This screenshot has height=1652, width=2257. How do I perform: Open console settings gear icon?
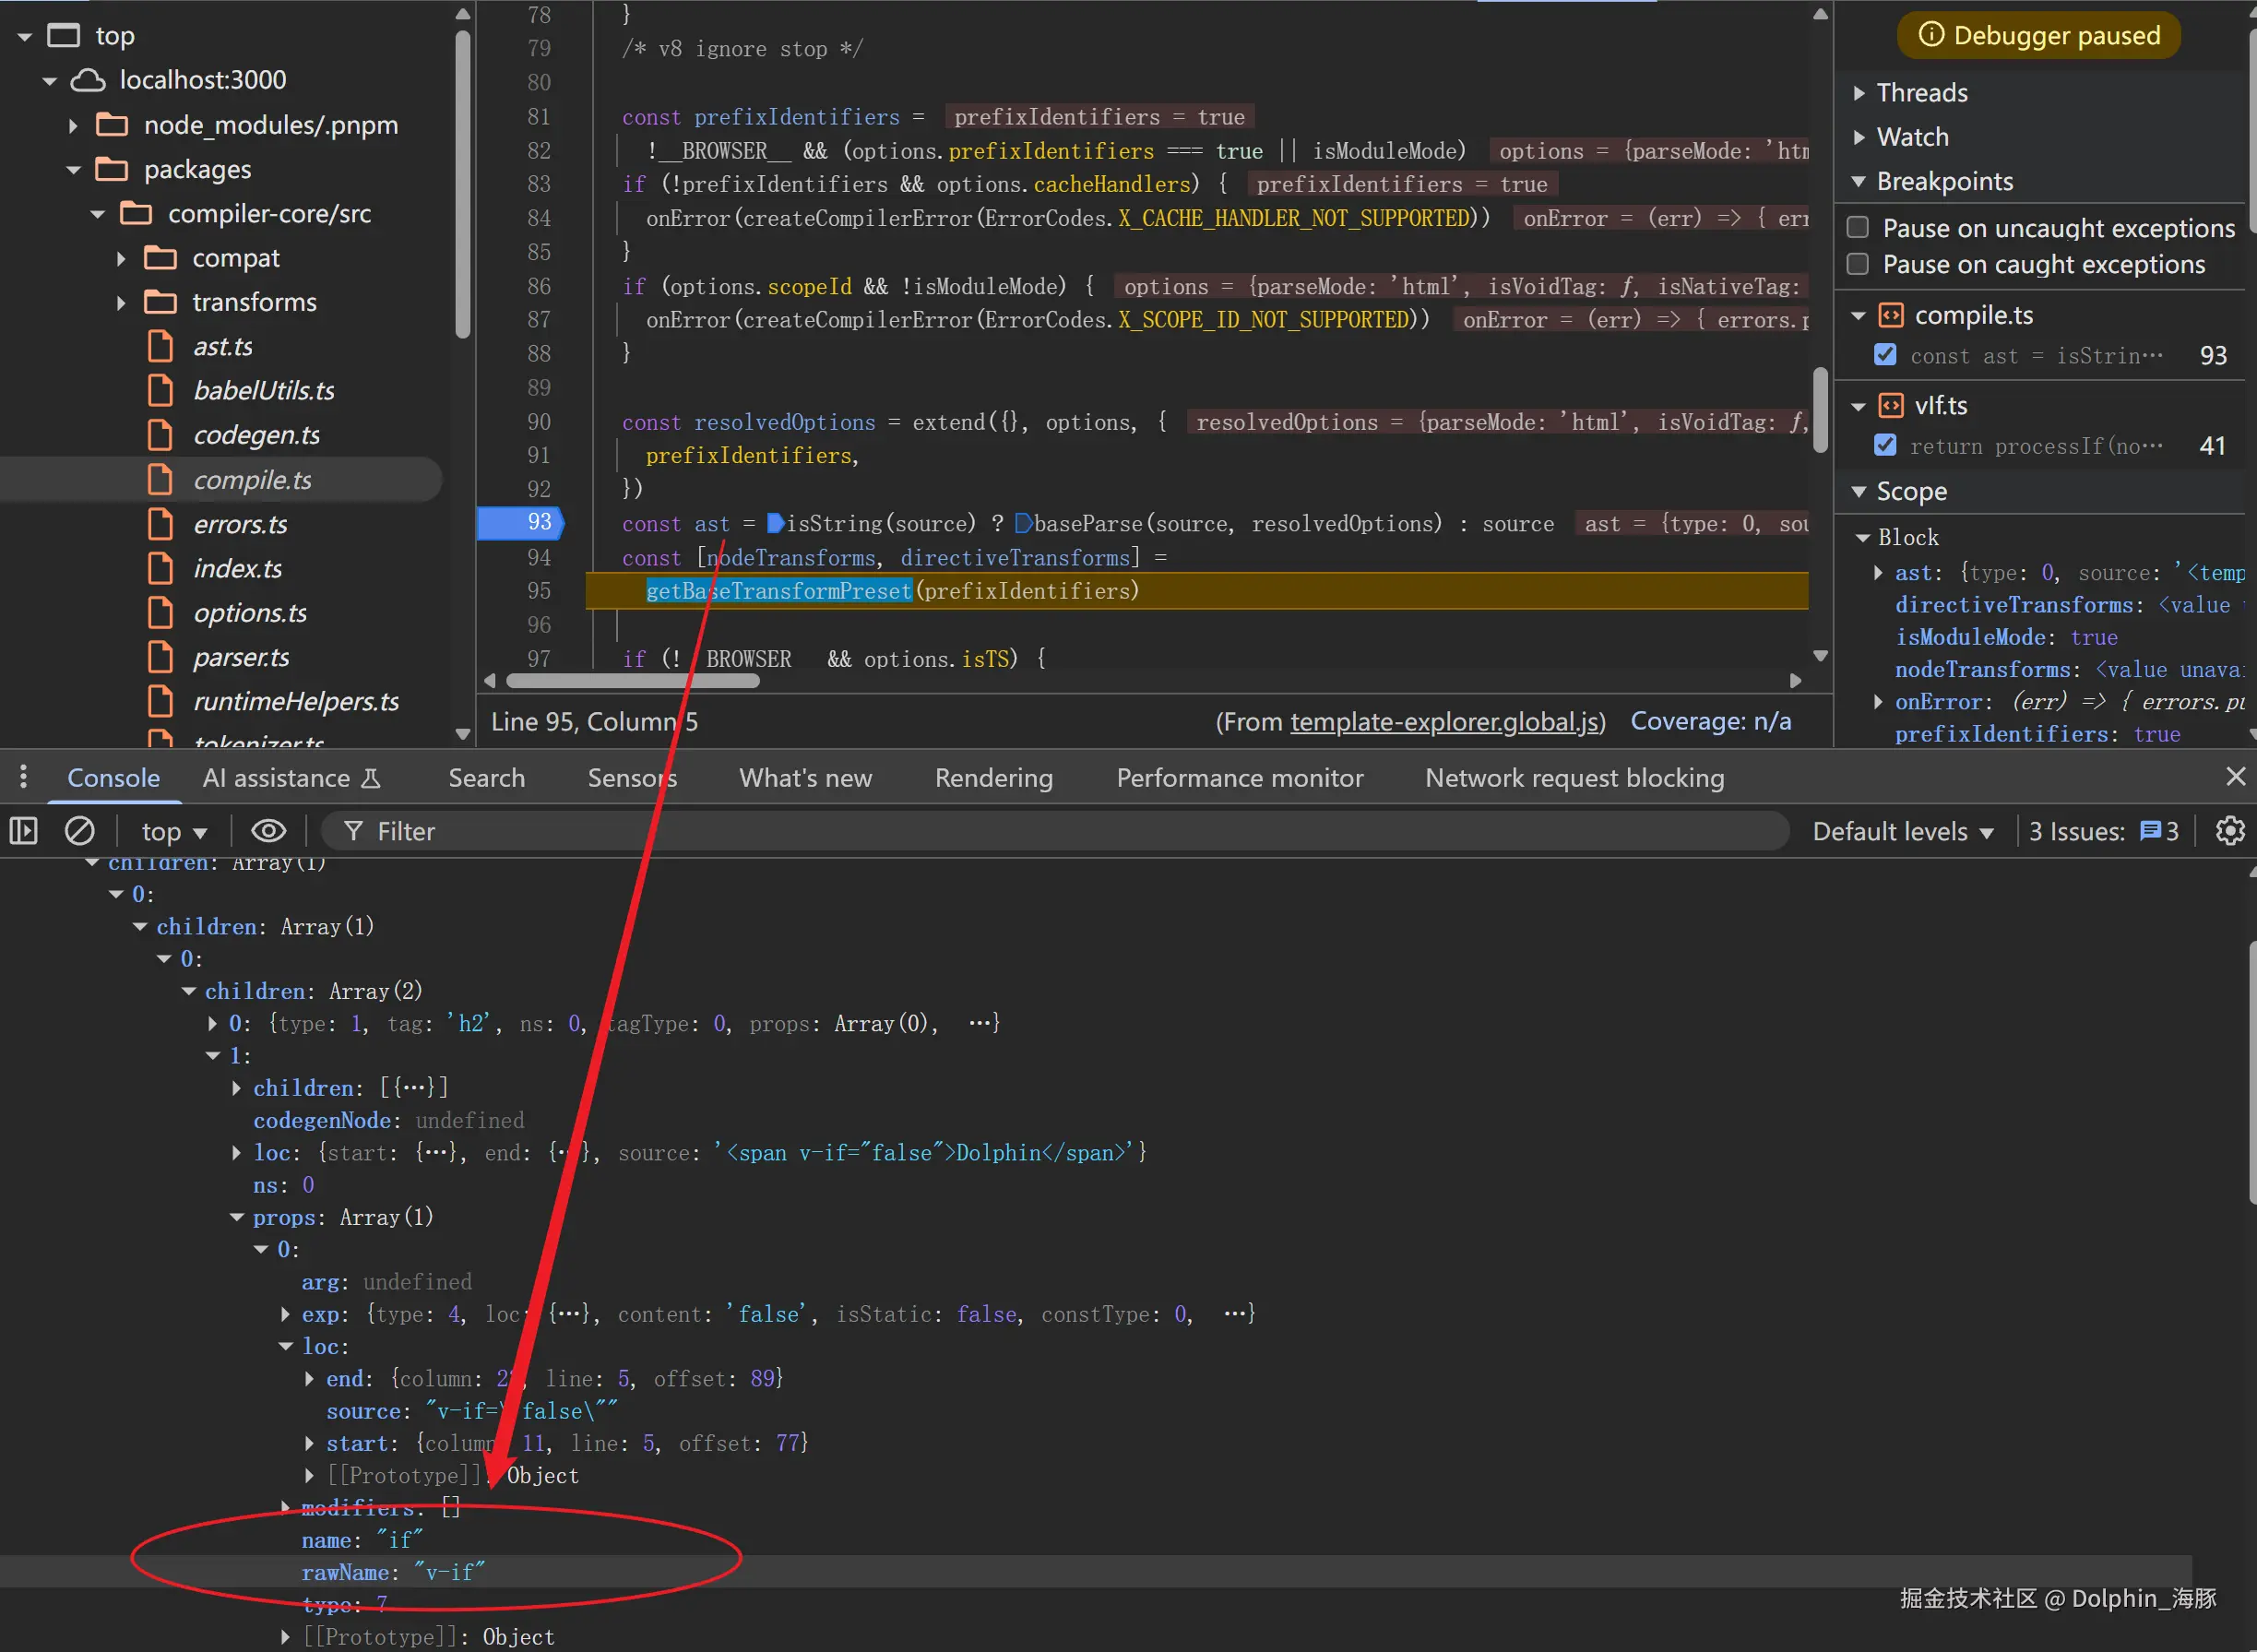[2230, 831]
